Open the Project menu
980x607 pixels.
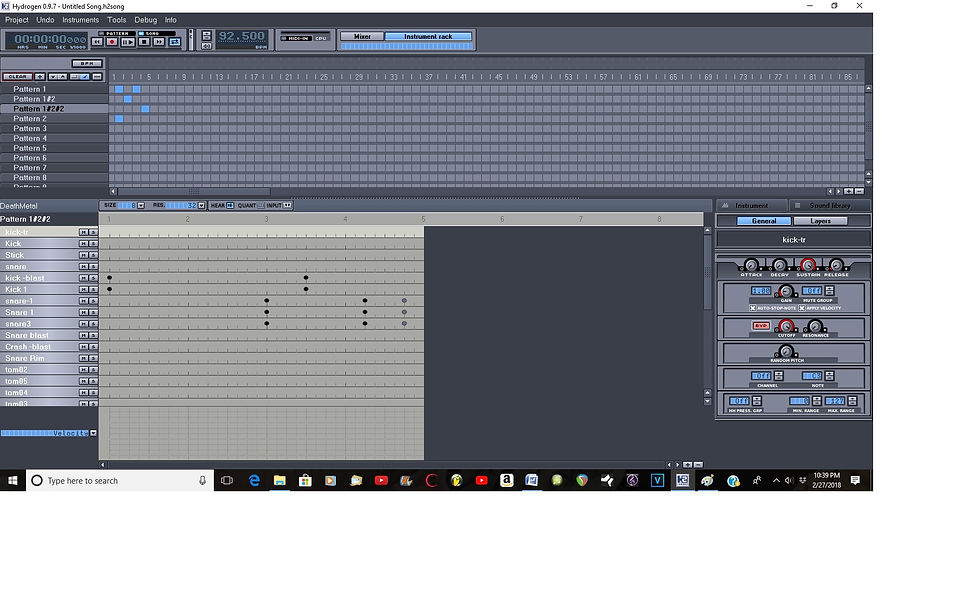pos(17,20)
